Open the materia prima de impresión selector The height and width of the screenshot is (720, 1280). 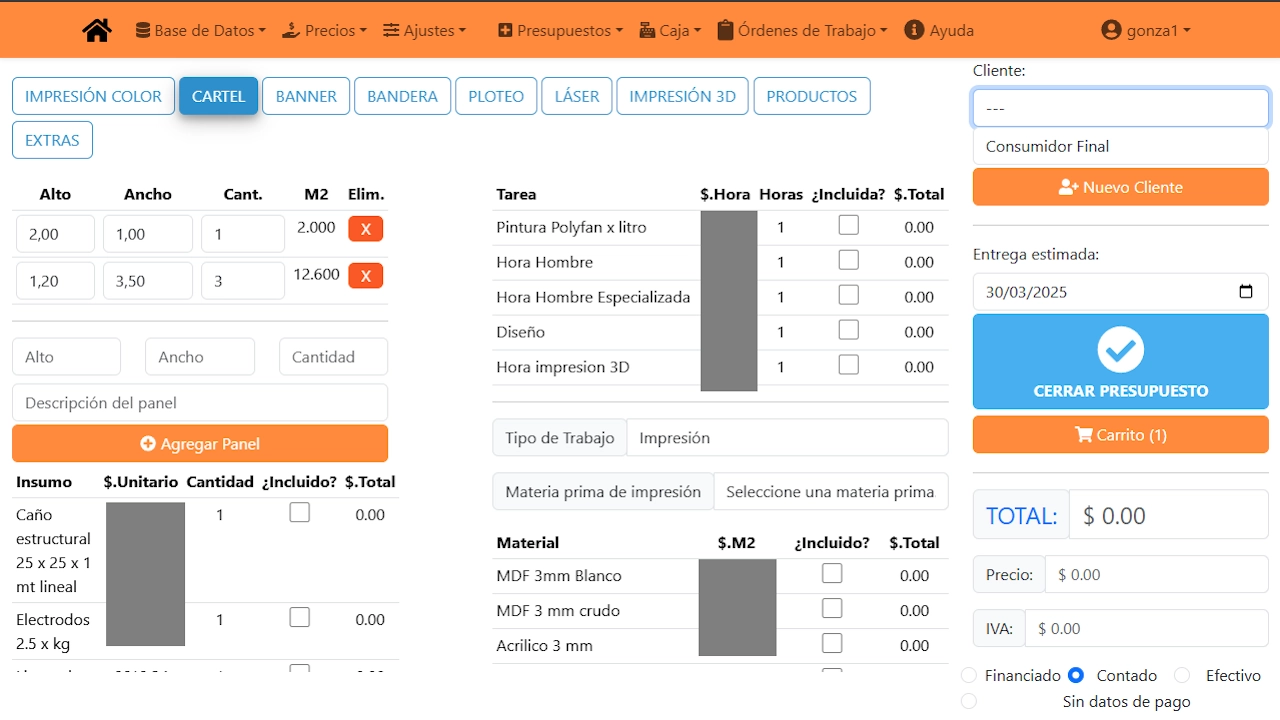click(830, 492)
